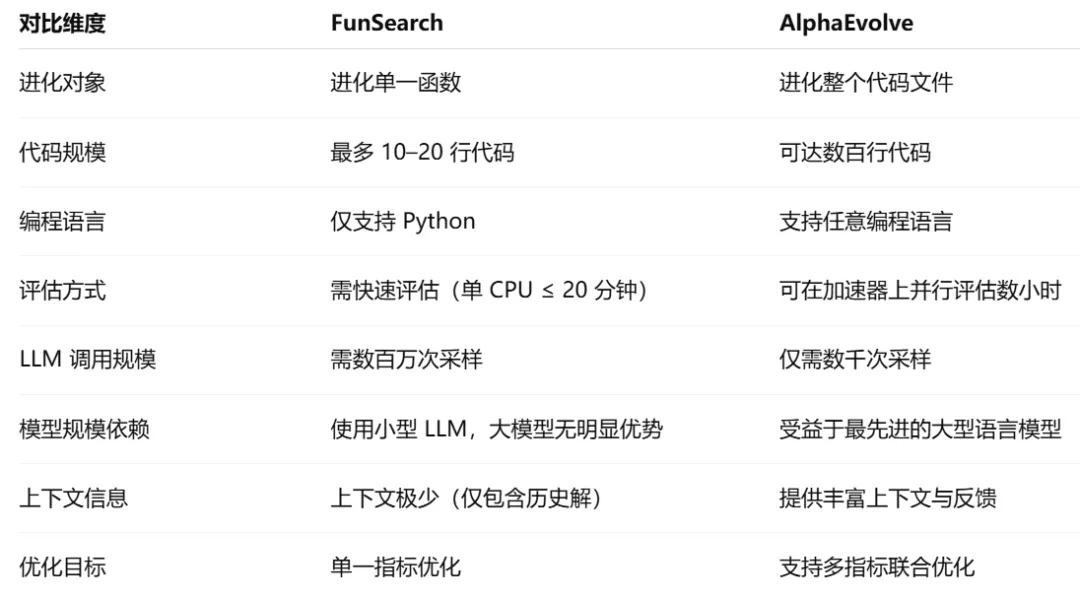The width and height of the screenshot is (1080, 598).
Task: Select the 评估方式 row label
Action: pyautogui.click(x=62, y=290)
